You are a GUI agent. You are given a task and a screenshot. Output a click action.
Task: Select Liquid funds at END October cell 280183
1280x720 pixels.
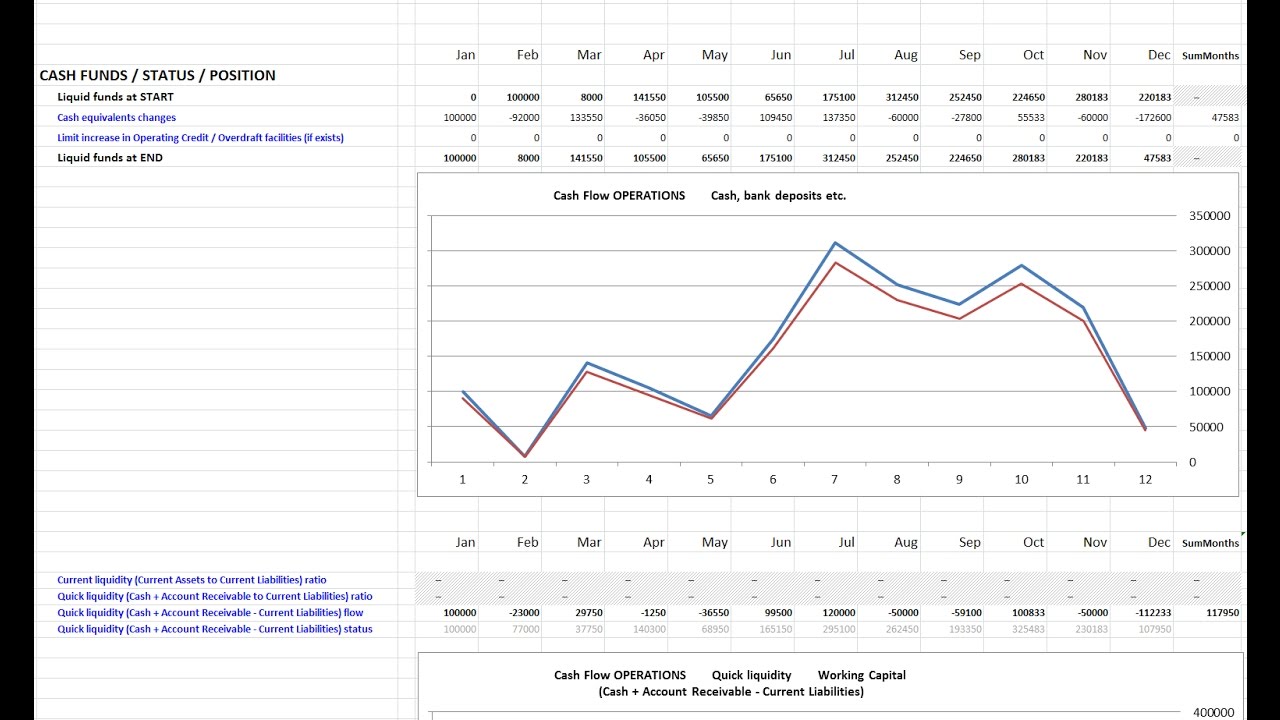point(1027,158)
